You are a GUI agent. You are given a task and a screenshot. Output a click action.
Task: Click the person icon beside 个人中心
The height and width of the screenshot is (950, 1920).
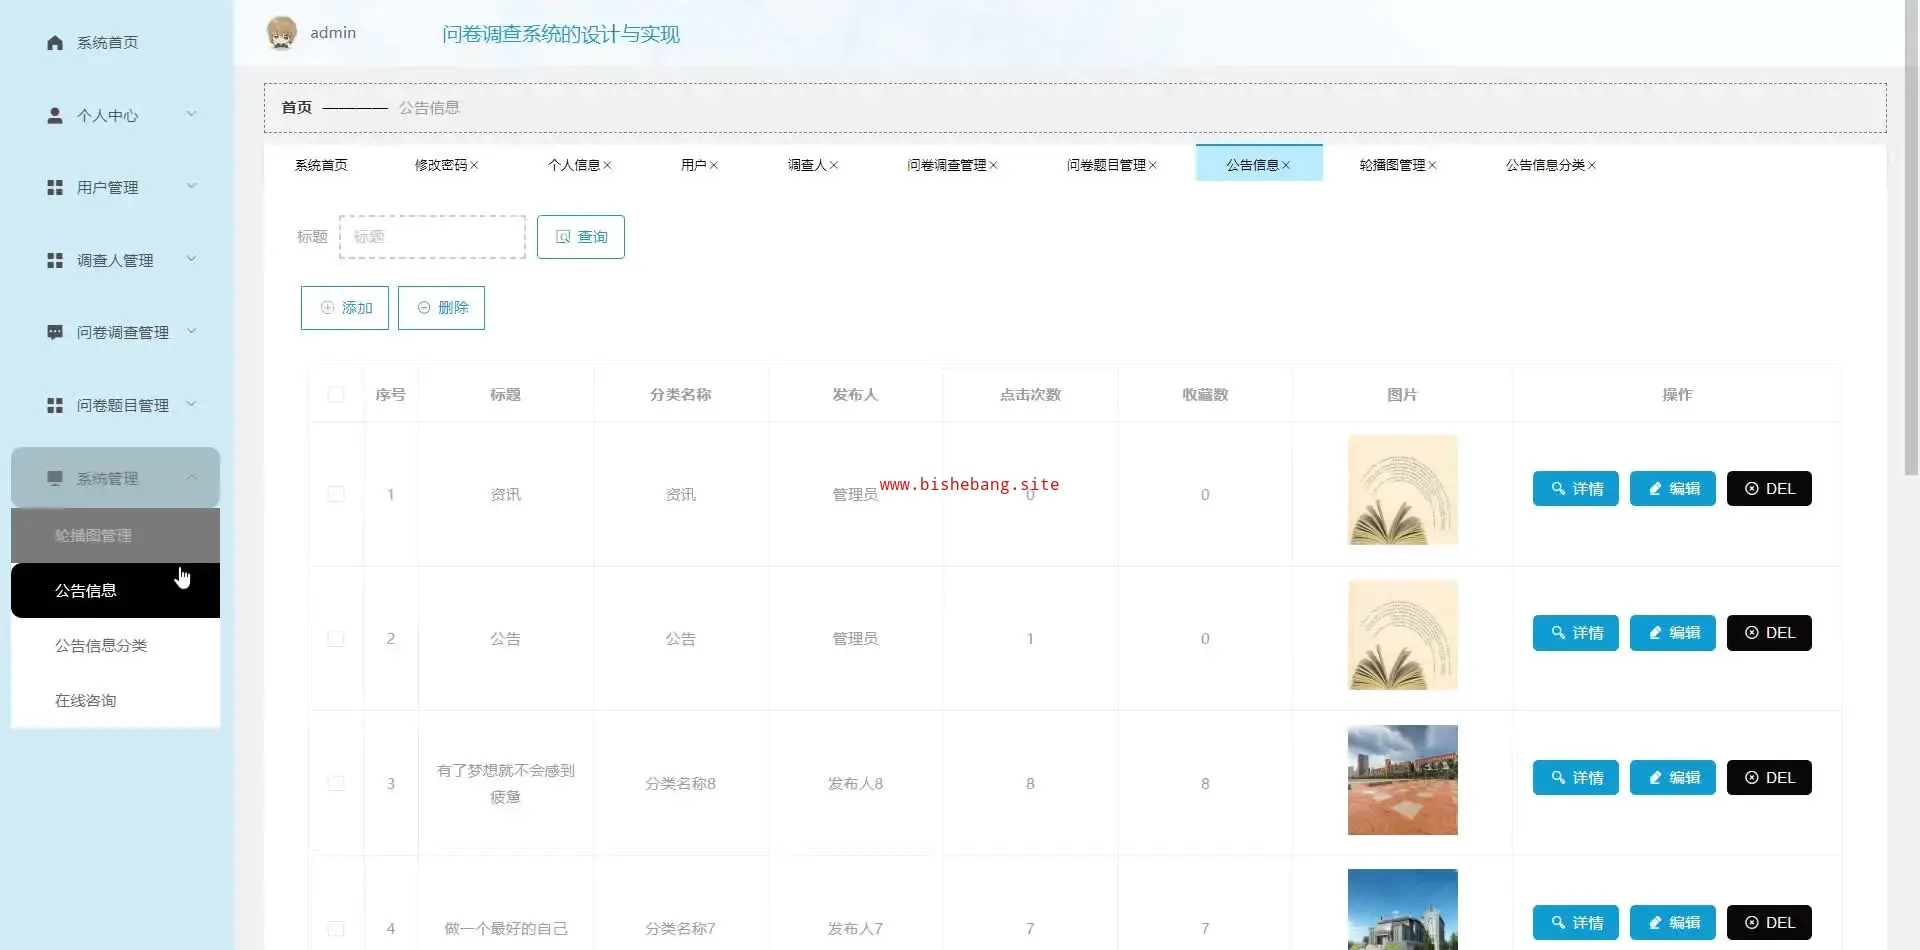(55, 116)
